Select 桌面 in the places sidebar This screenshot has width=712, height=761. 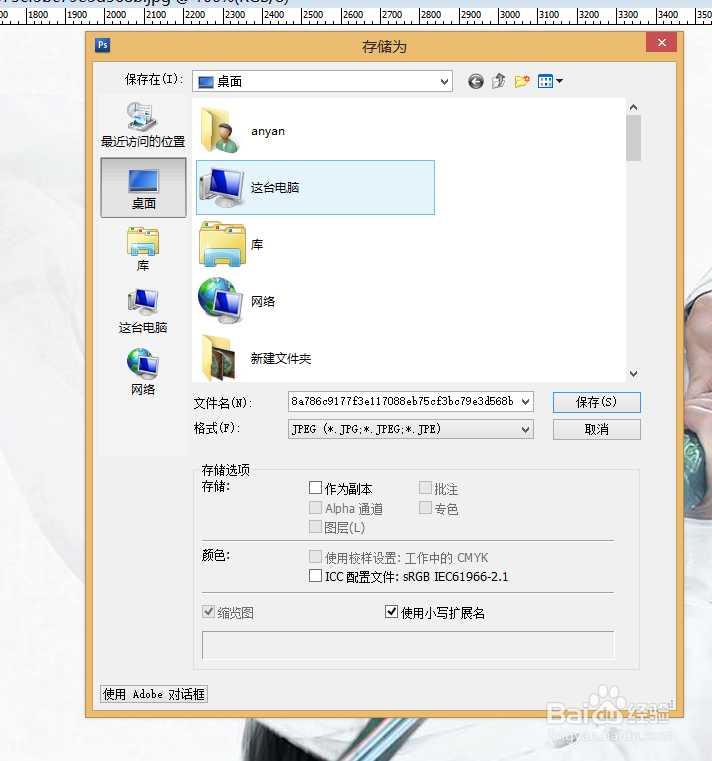(x=143, y=188)
